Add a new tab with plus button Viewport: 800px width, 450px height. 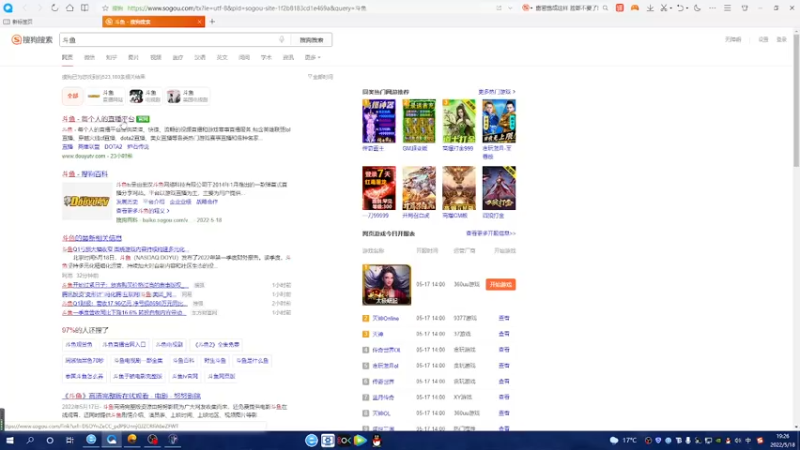[212, 21]
